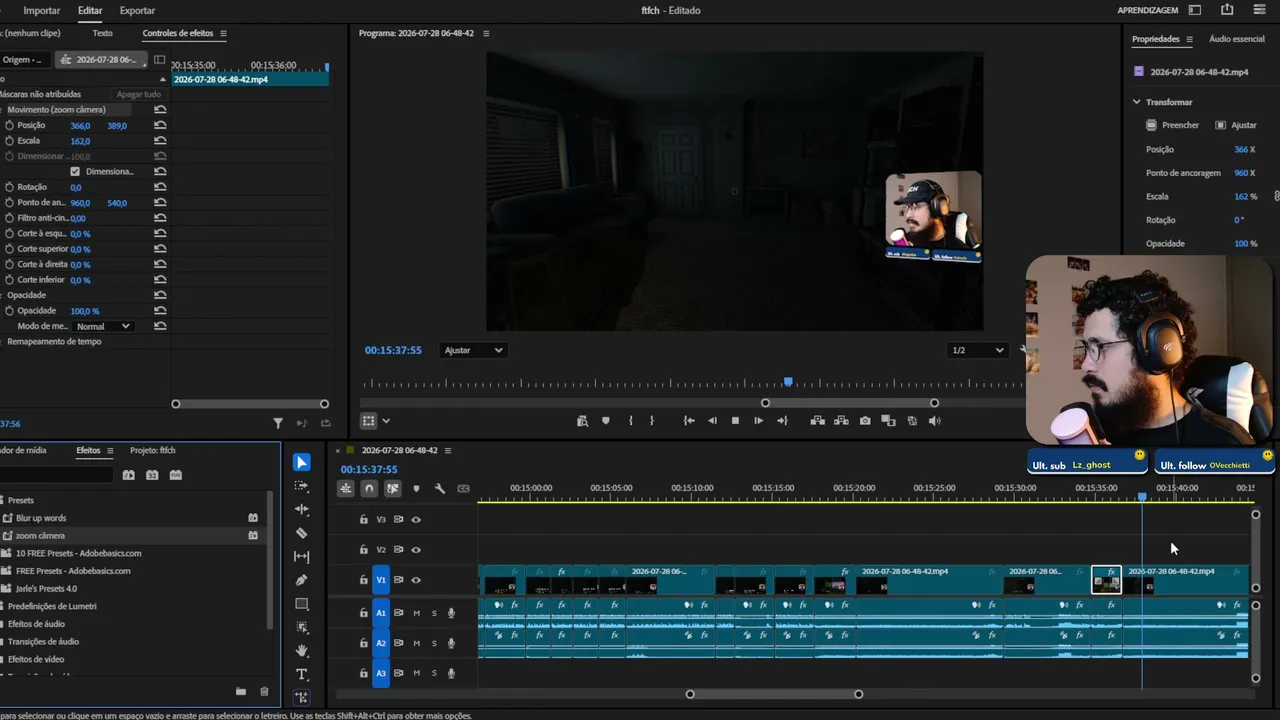Select the Type tool

(x=302, y=675)
